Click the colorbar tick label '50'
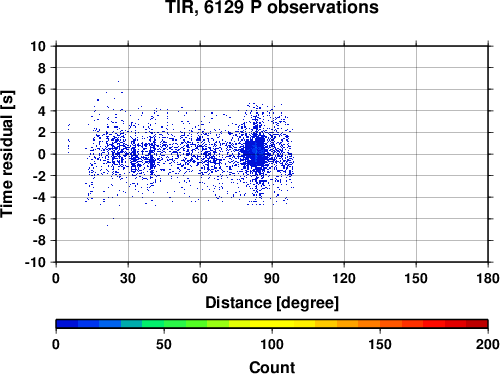Viewport: 500px width, 374px height. (x=164, y=344)
